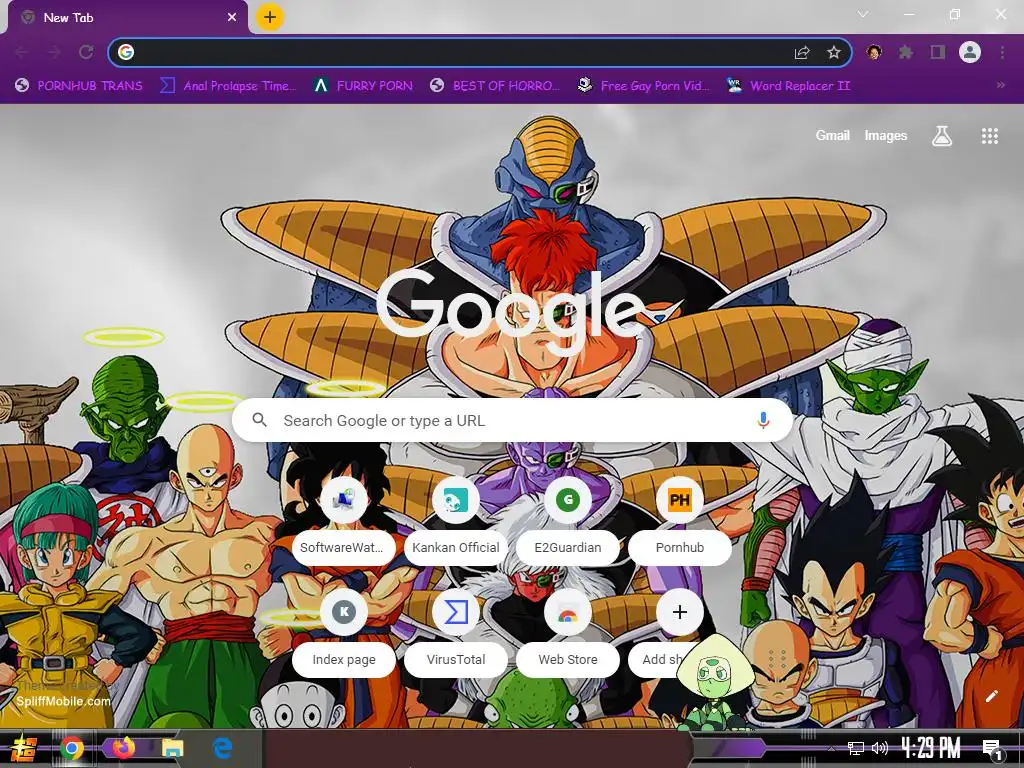The image size is (1024, 768).
Task: Toggle the browser side panel
Action: coord(938,52)
